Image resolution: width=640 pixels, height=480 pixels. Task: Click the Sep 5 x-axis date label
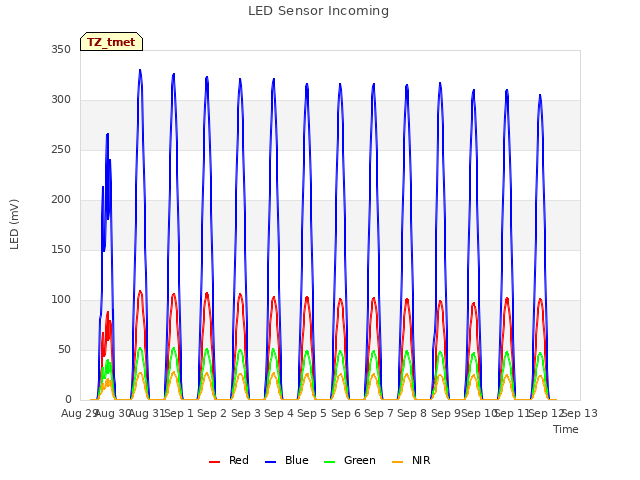312,413
